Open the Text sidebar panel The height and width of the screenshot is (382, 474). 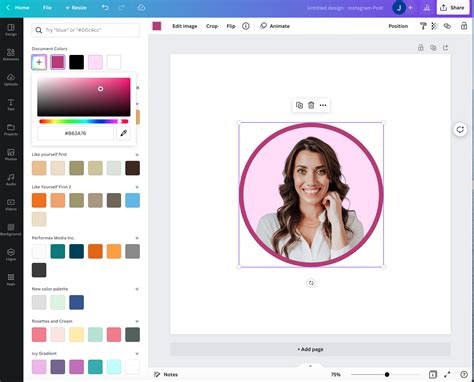coord(11,105)
